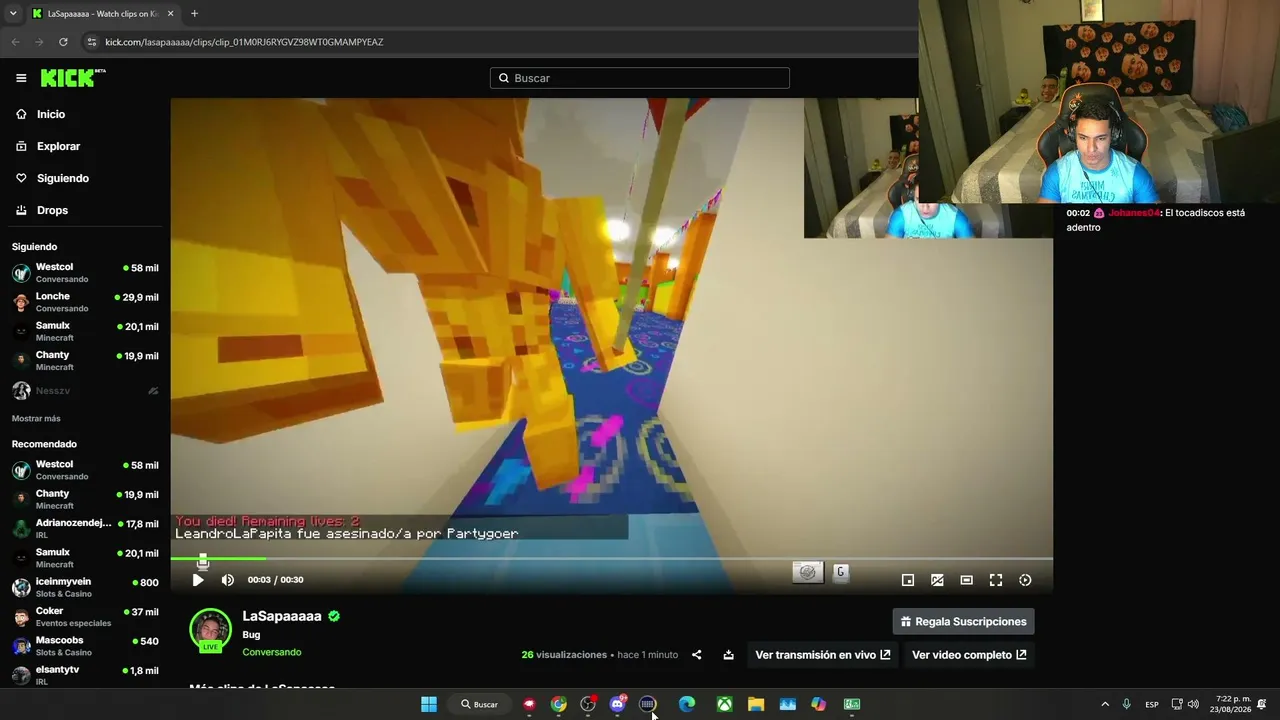Image resolution: width=1280 pixels, height=720 pixels.
Task: Open the LaSapaaaaa channel avatar
Action: [211, 630]
